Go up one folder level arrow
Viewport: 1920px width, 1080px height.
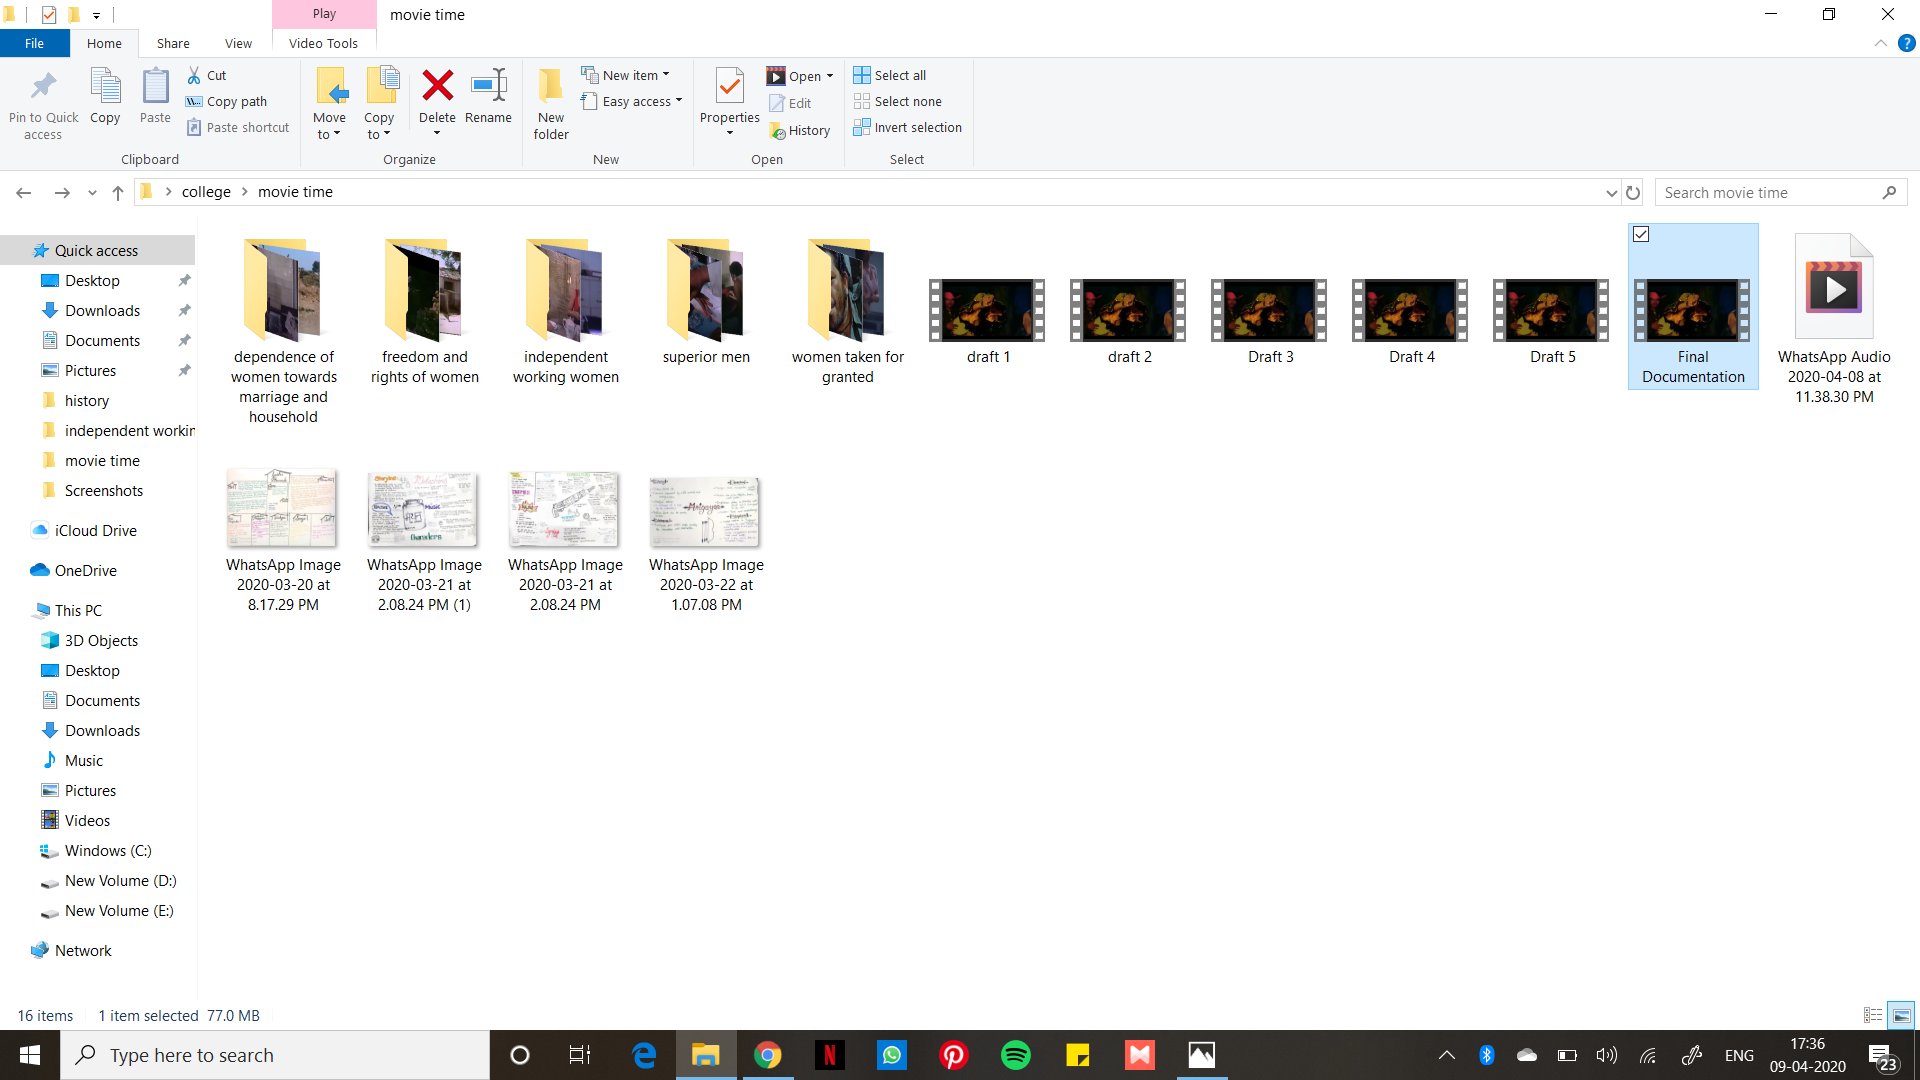click(x=118, y=192)
